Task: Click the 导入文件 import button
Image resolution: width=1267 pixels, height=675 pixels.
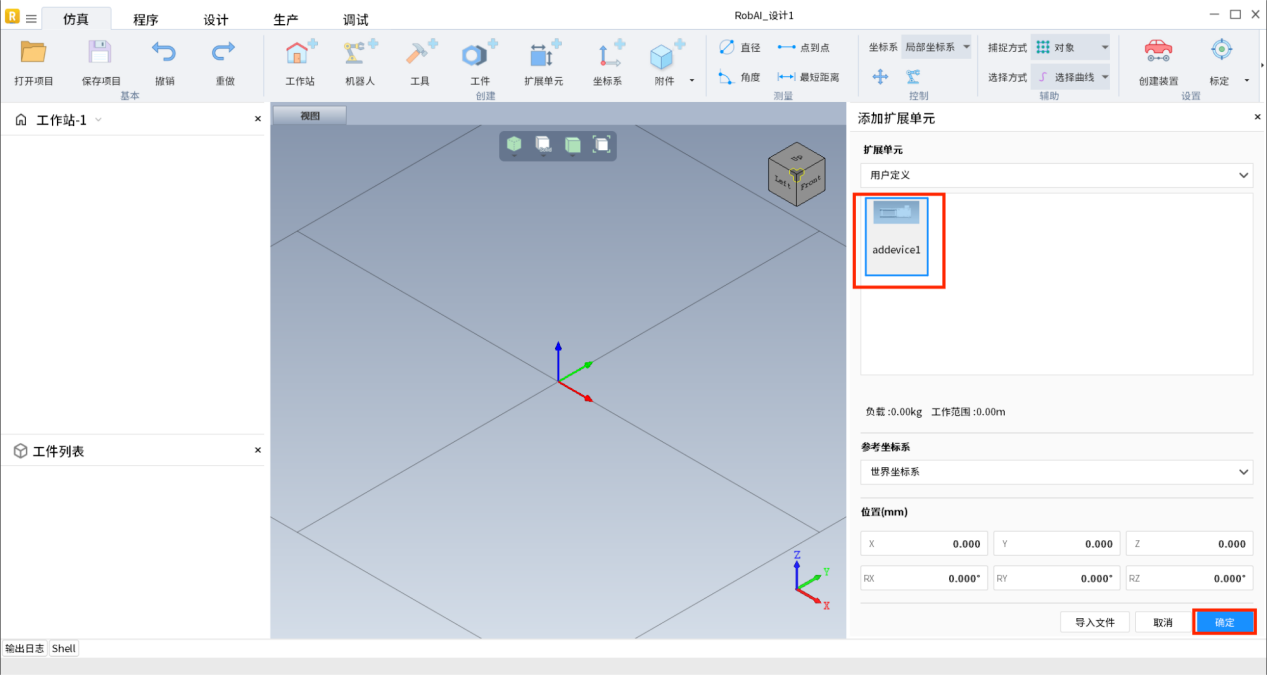Action: [x=1094, y=622]
